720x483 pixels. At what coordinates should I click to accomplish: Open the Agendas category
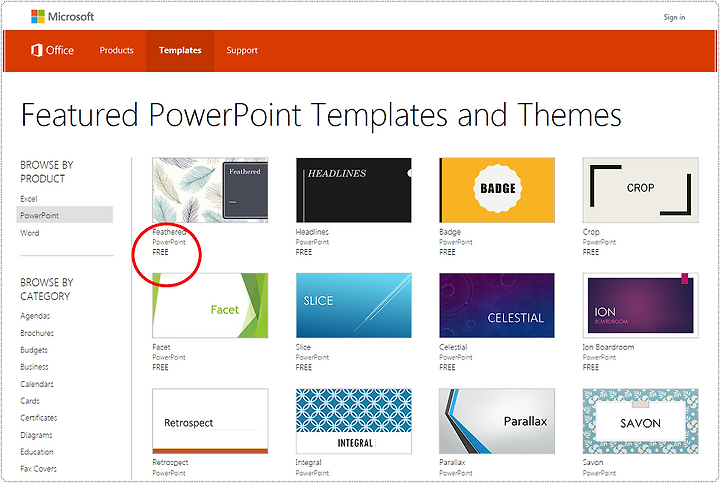coord(35,316)
